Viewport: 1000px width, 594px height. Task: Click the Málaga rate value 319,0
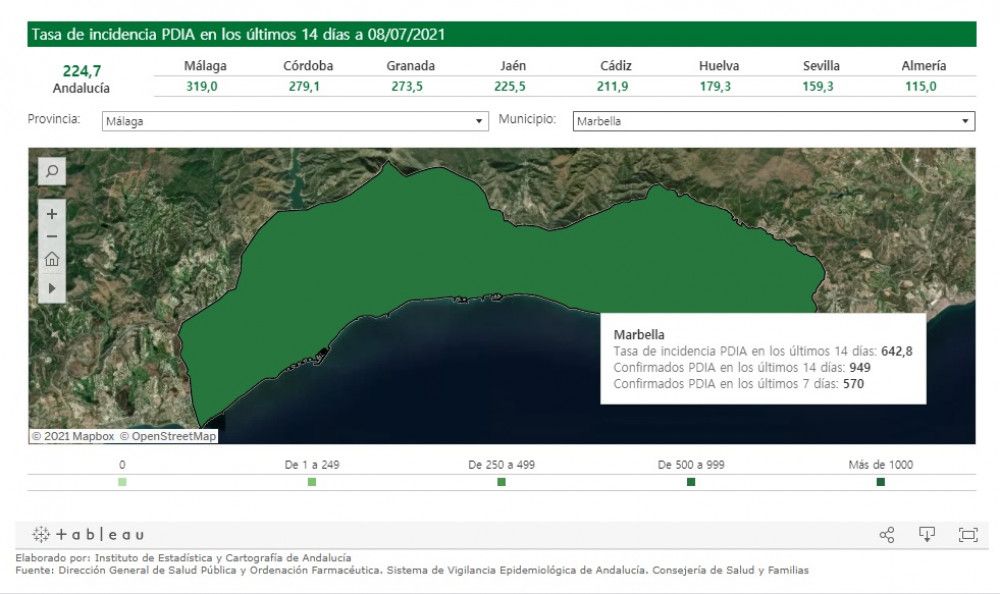[202, 86]
